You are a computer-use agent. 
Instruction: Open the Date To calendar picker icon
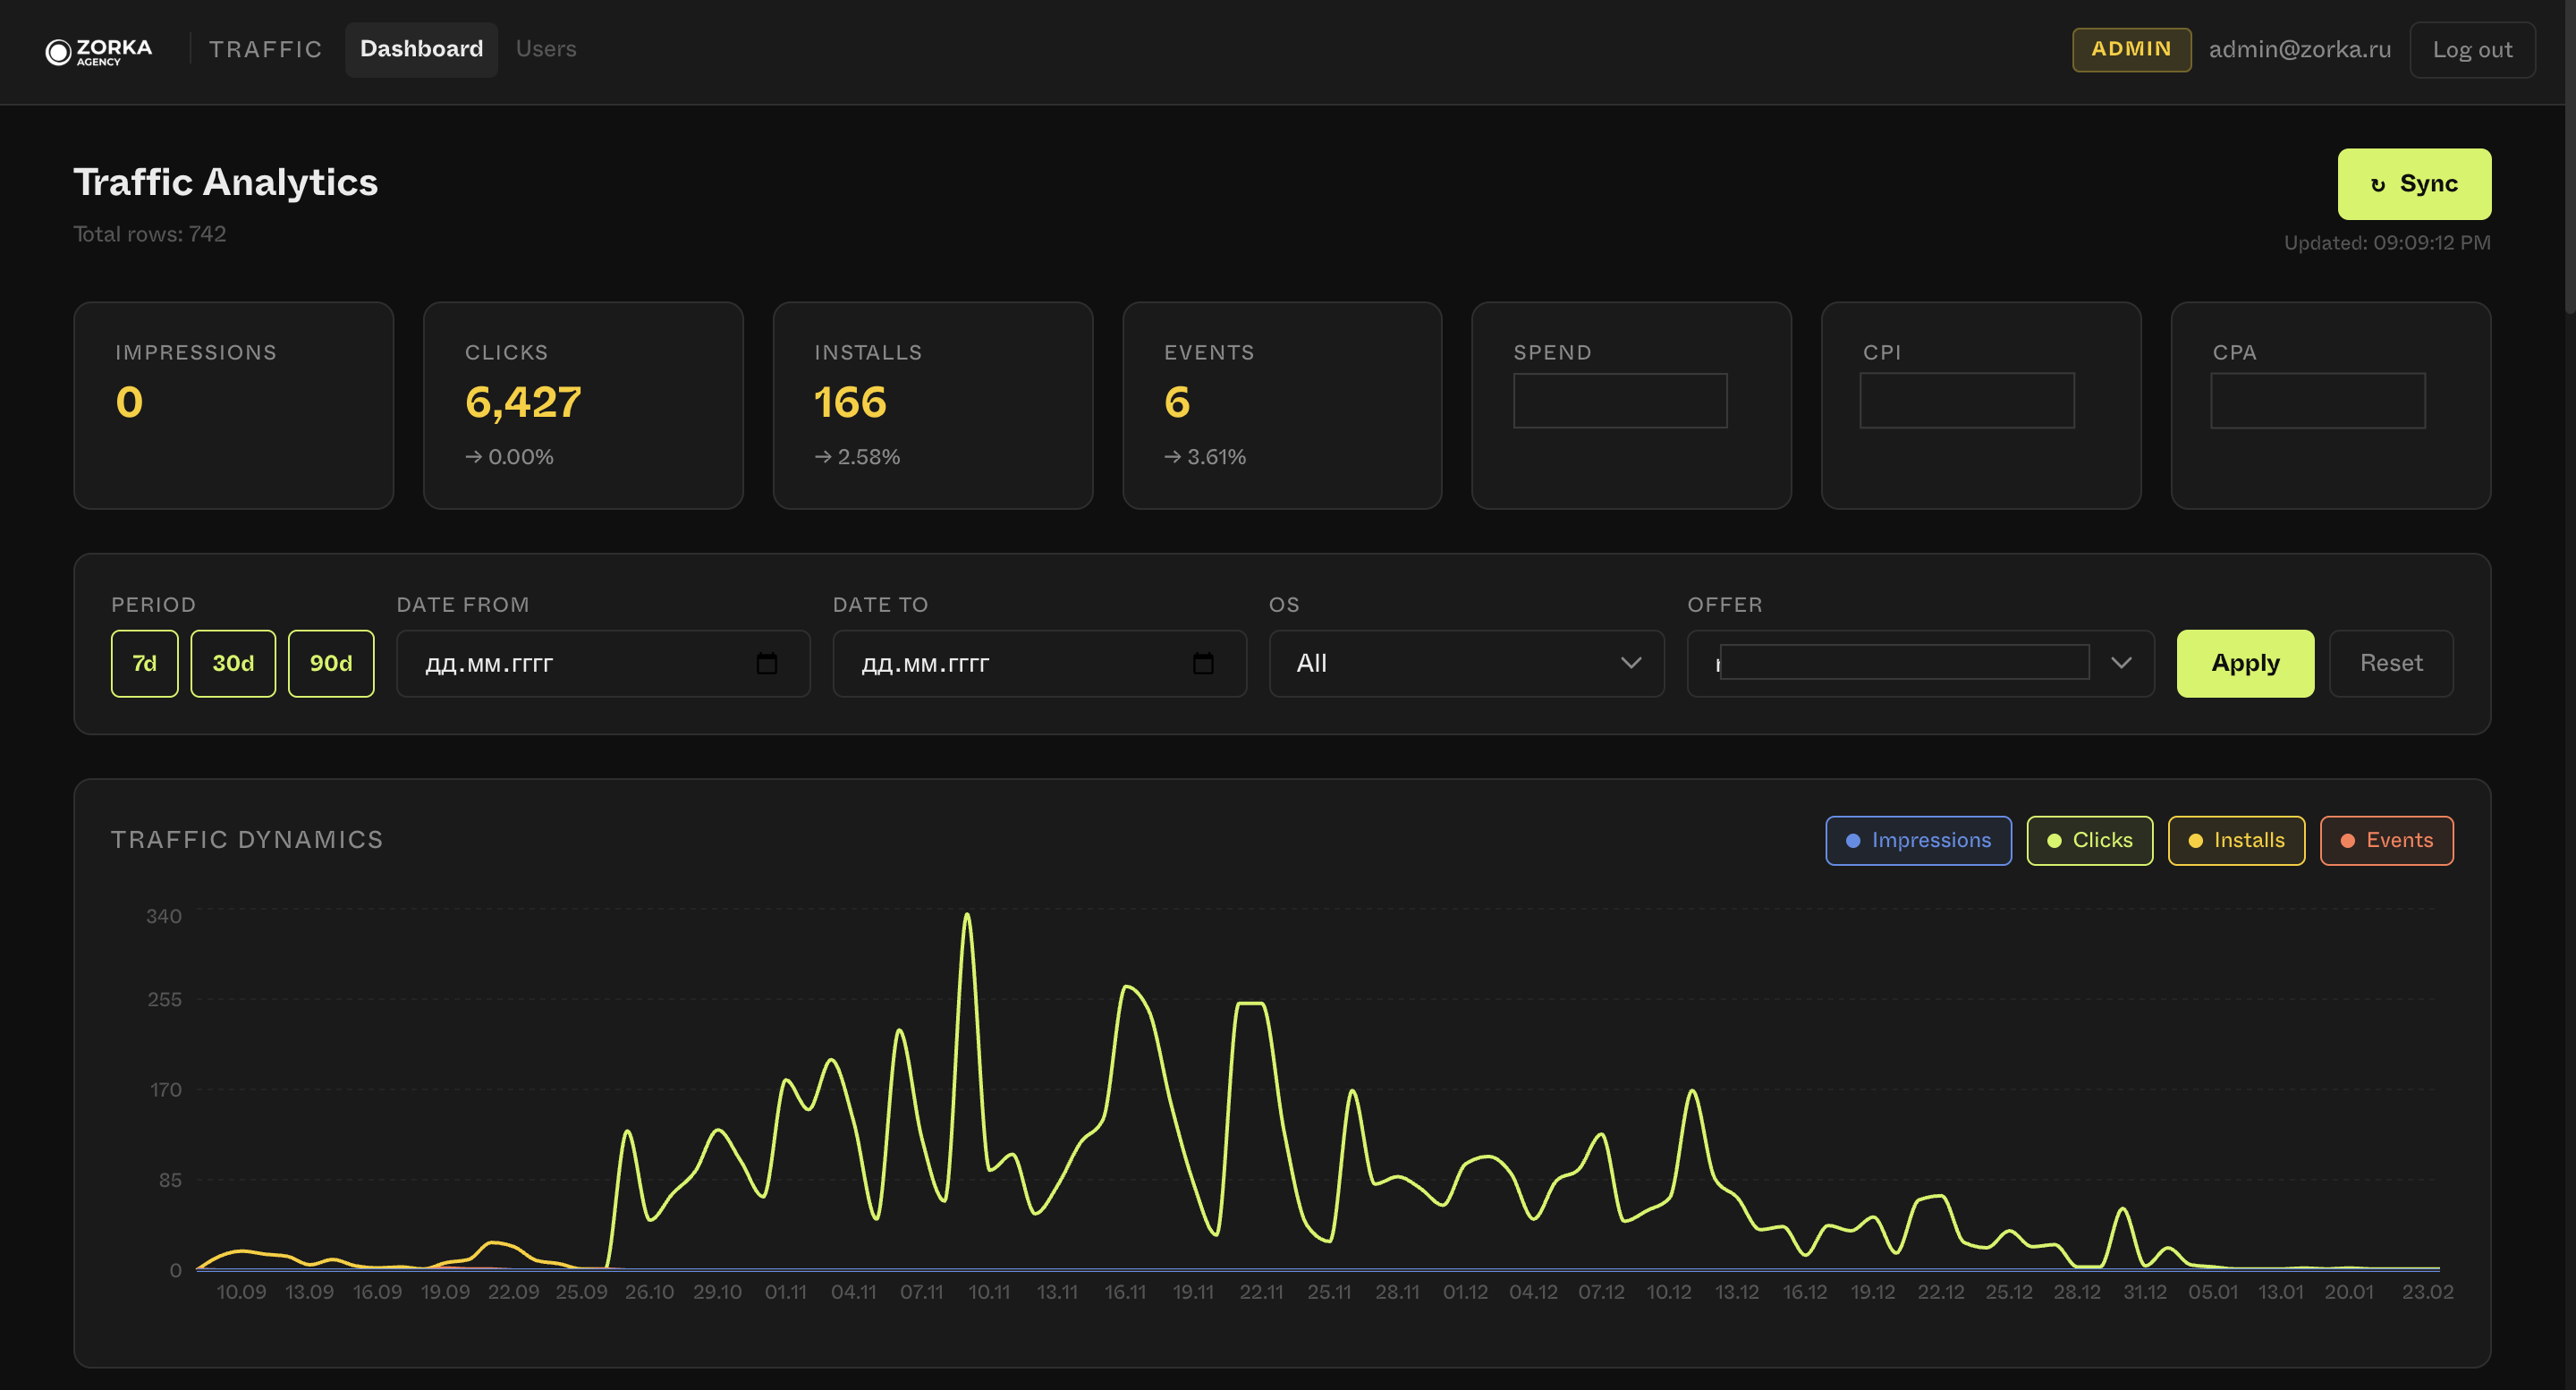(x=1202, y=663)
